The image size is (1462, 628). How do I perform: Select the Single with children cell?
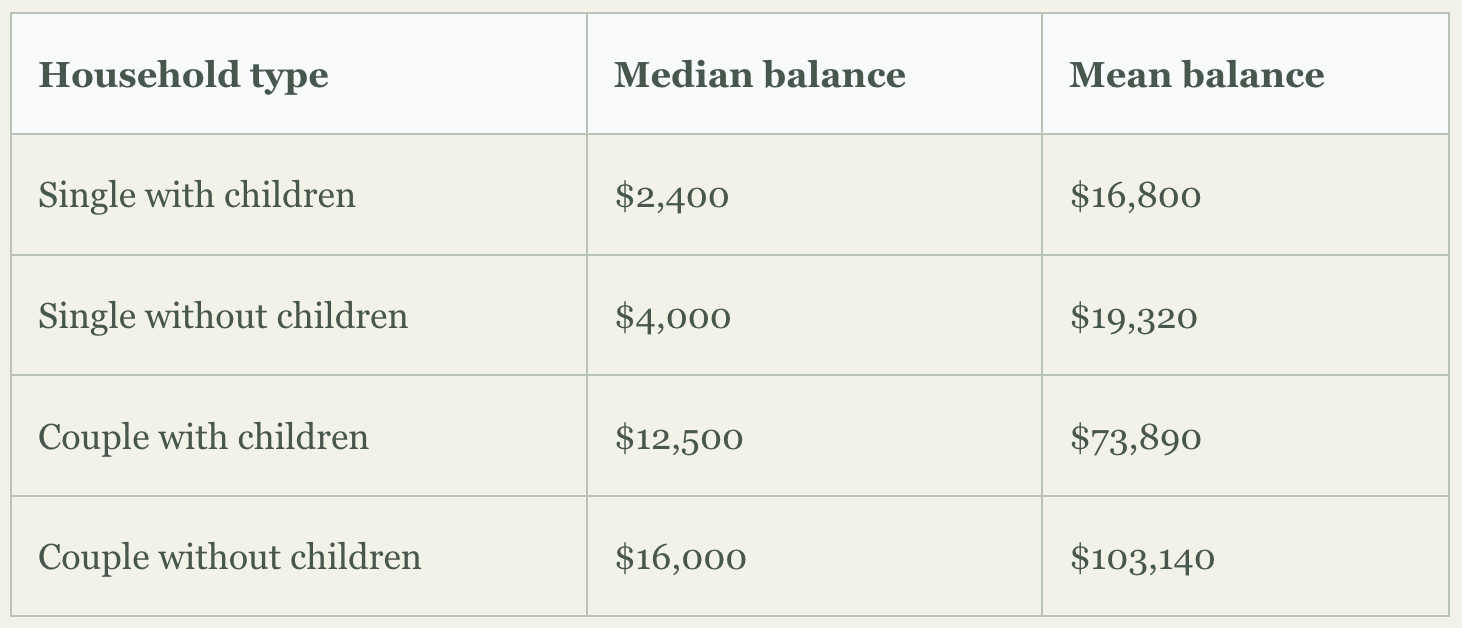click(x=299, y=195)
